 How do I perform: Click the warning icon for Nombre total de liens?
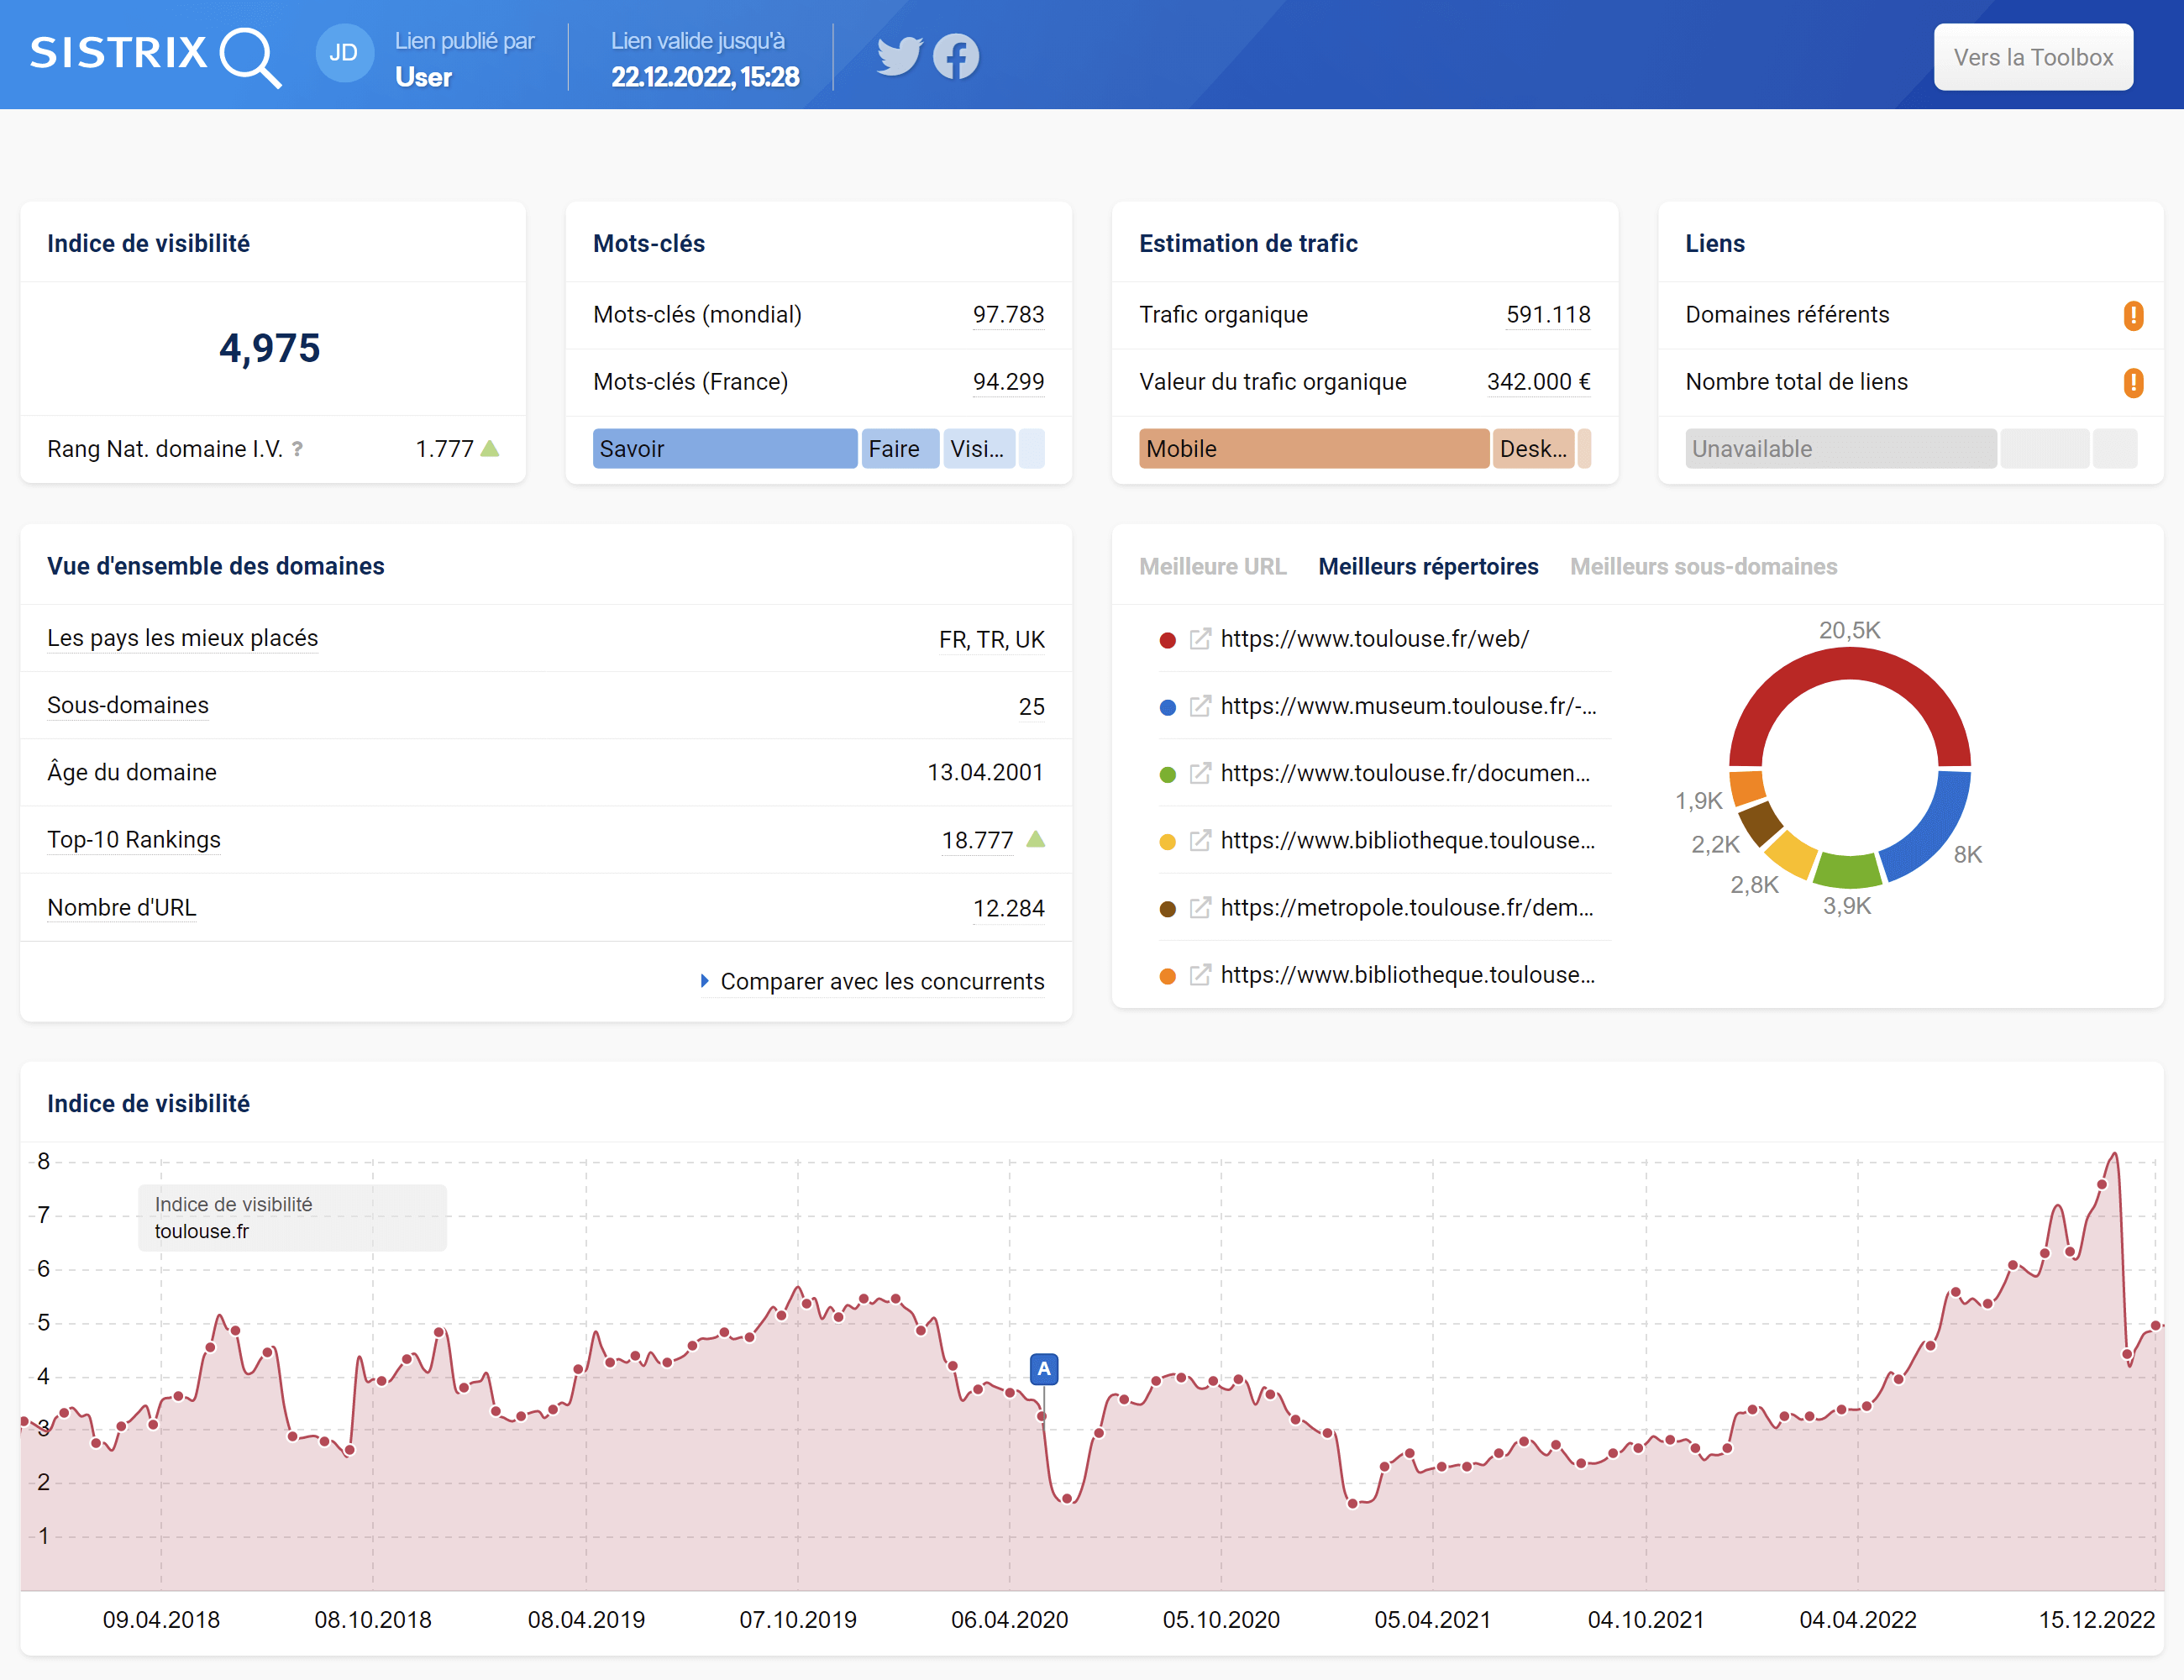[x=2133, y=382]
